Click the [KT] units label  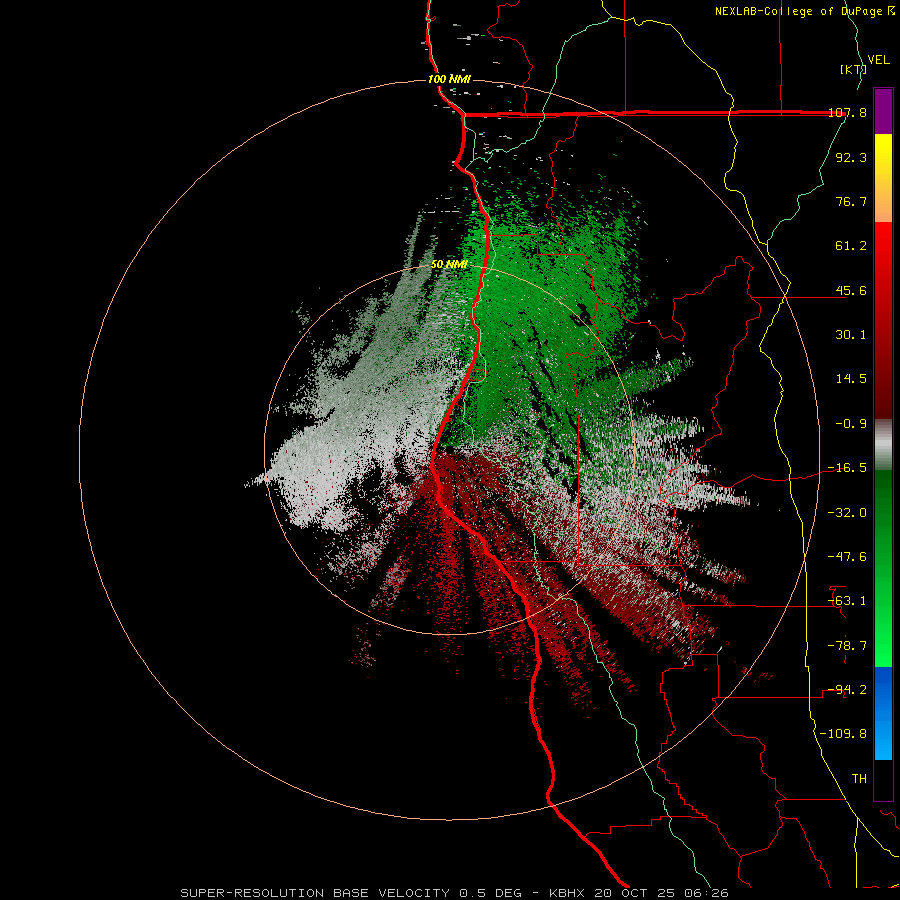[x=854, y=69]
